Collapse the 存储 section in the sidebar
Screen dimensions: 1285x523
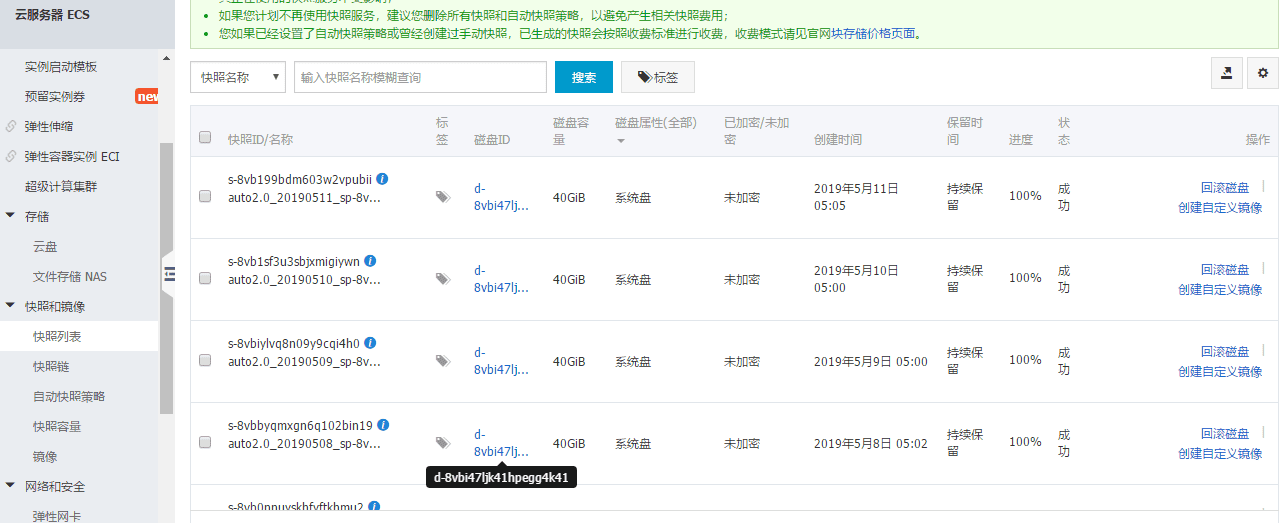(11, 216)
